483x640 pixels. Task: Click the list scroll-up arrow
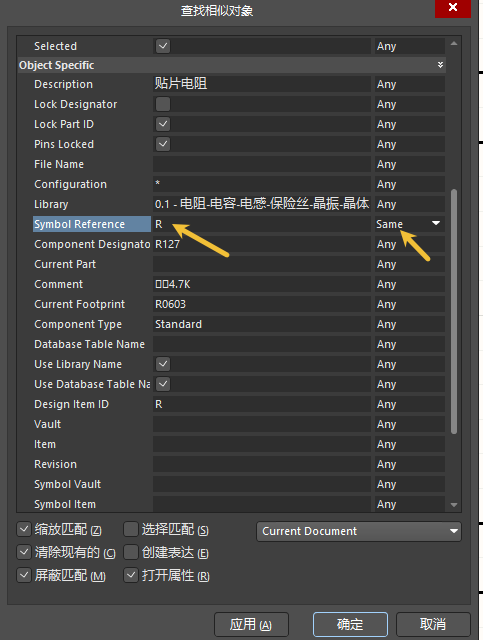click(x=454, y=43)
